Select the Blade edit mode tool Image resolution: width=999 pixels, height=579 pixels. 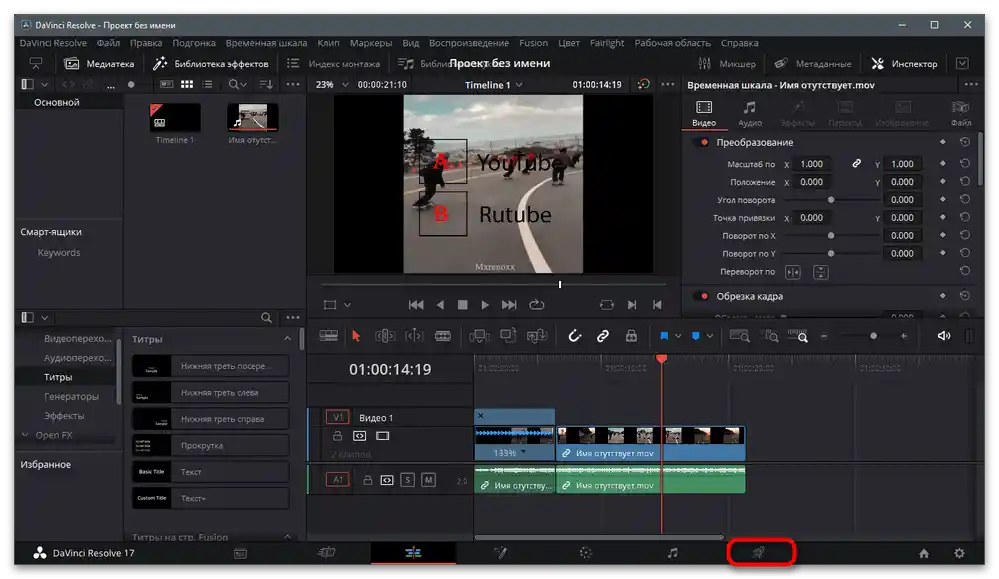pyautogui.click(x=443, y=336)
